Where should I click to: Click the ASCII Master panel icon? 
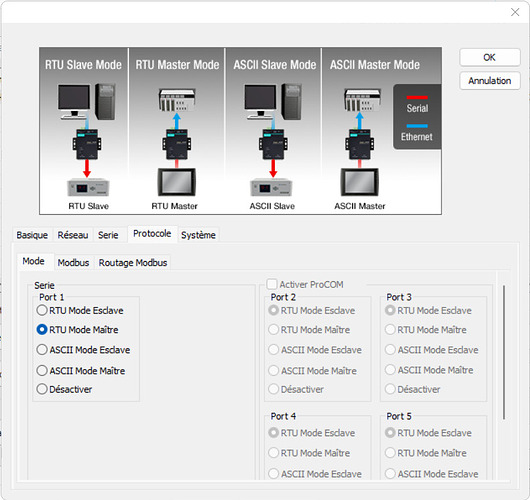point(360,182)
